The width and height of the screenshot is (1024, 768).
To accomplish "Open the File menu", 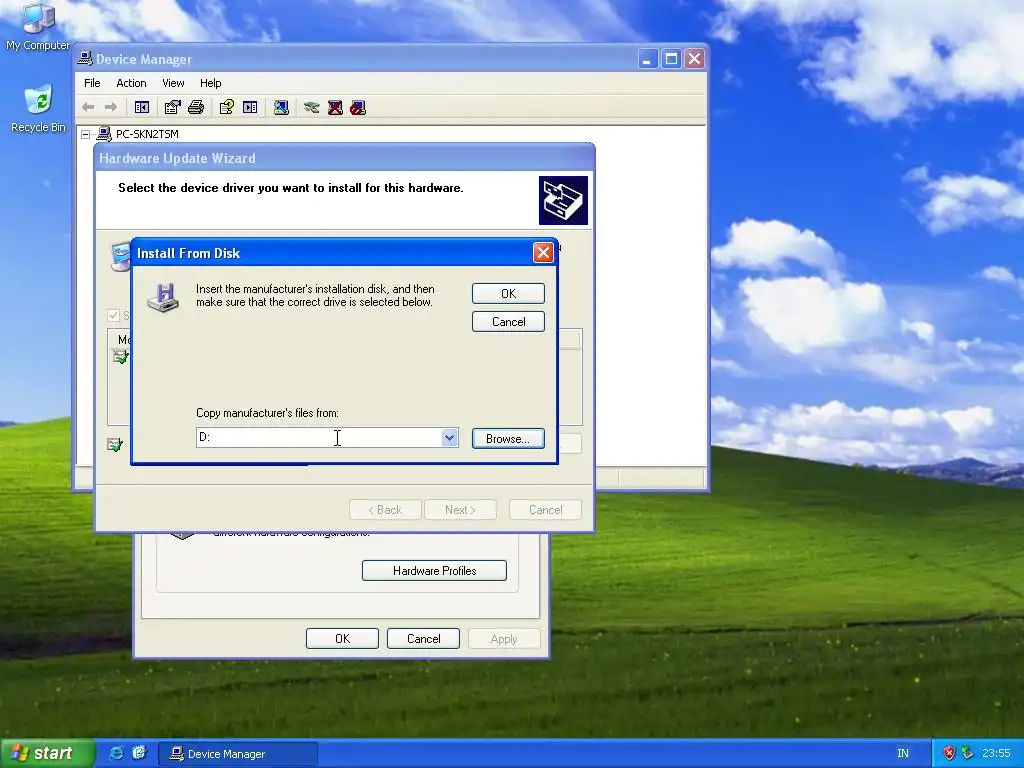I will pos(92,83).
